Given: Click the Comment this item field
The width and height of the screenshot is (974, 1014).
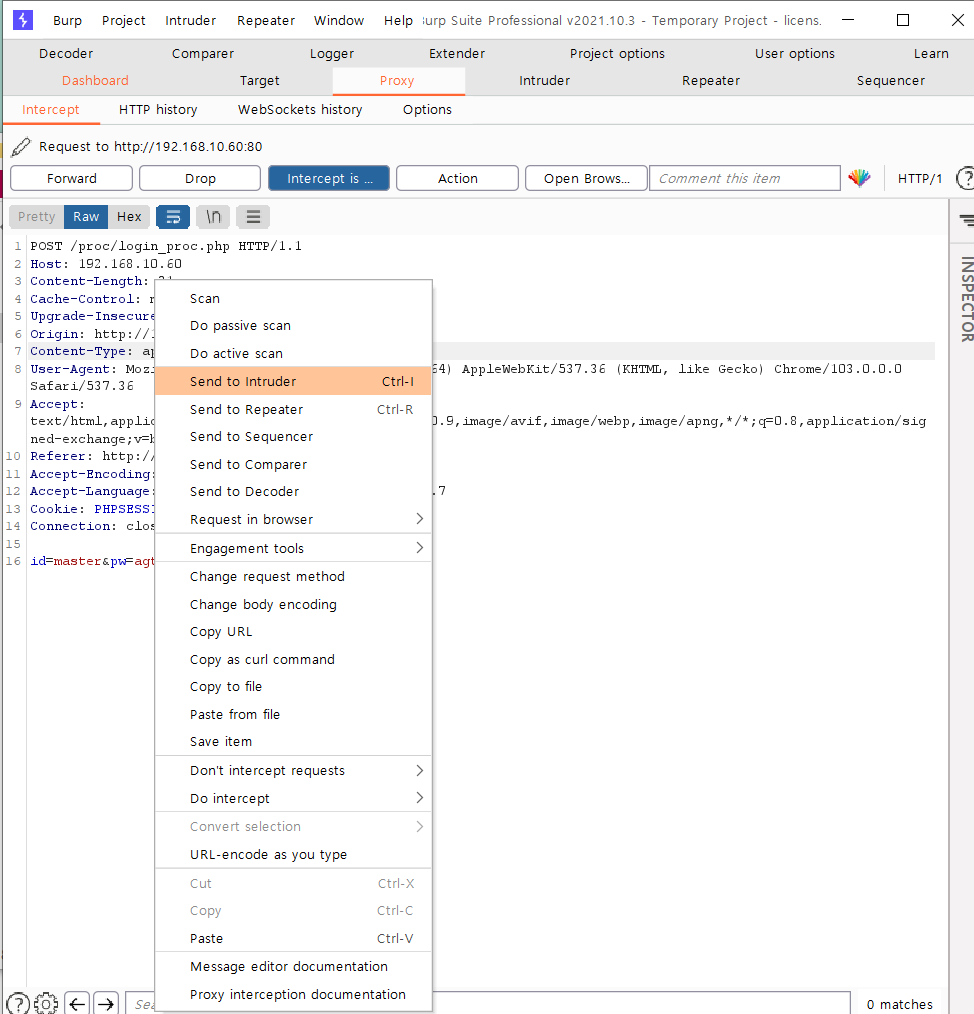Looking at the screenshot, I should [745, 178].
